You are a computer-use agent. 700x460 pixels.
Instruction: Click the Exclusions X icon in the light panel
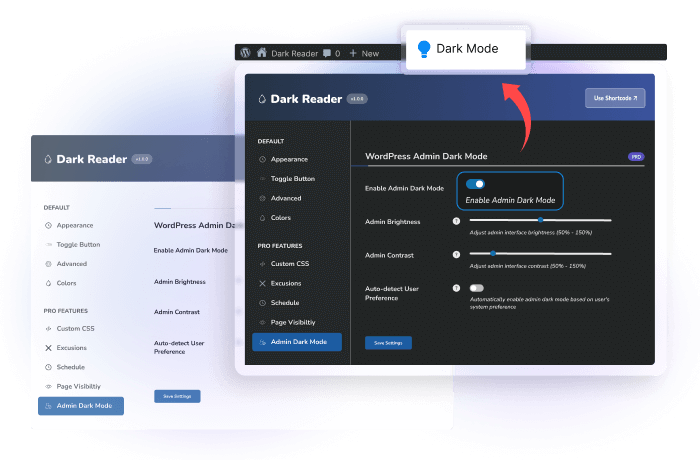(48, 348)
